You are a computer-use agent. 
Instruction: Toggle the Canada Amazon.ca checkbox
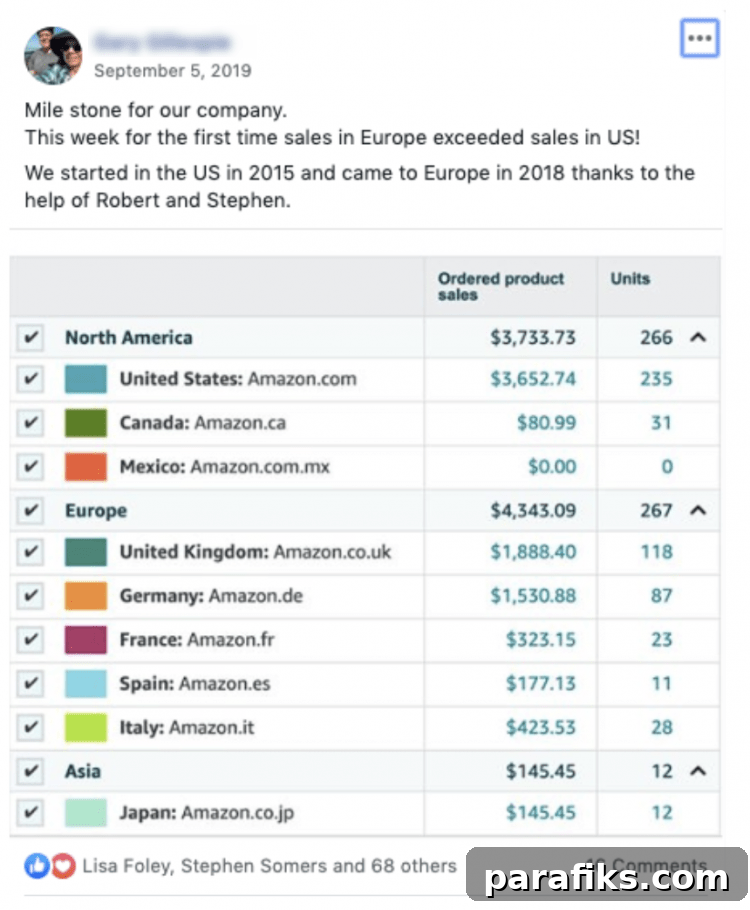tap(30, 422)
